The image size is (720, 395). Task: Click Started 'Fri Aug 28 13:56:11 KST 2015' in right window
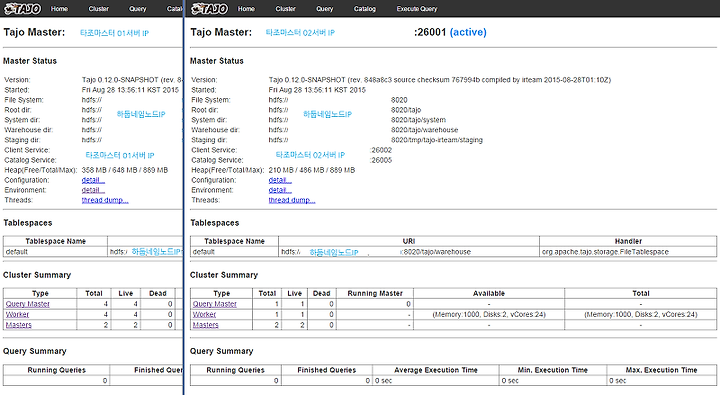click(317, 90)
